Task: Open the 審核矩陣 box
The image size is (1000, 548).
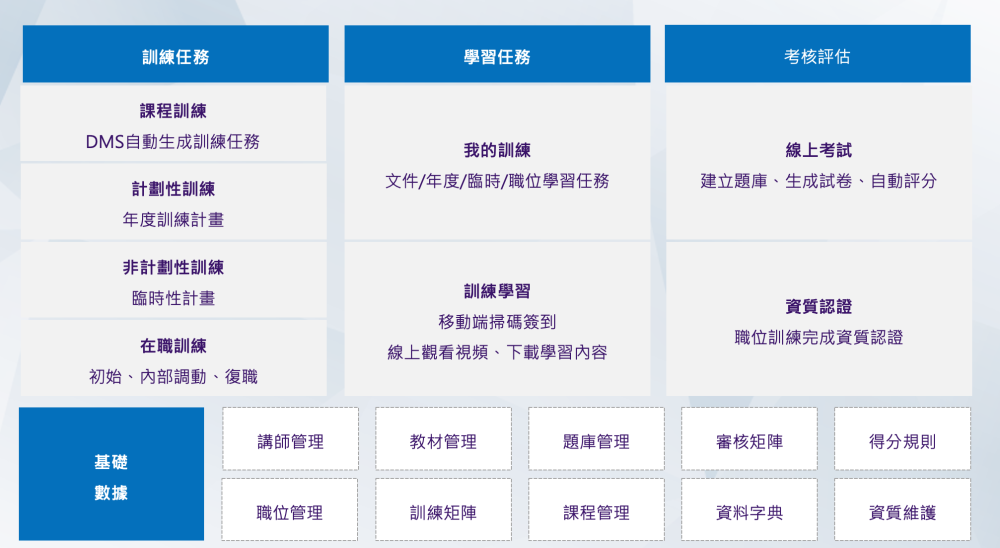Action: 749,440
